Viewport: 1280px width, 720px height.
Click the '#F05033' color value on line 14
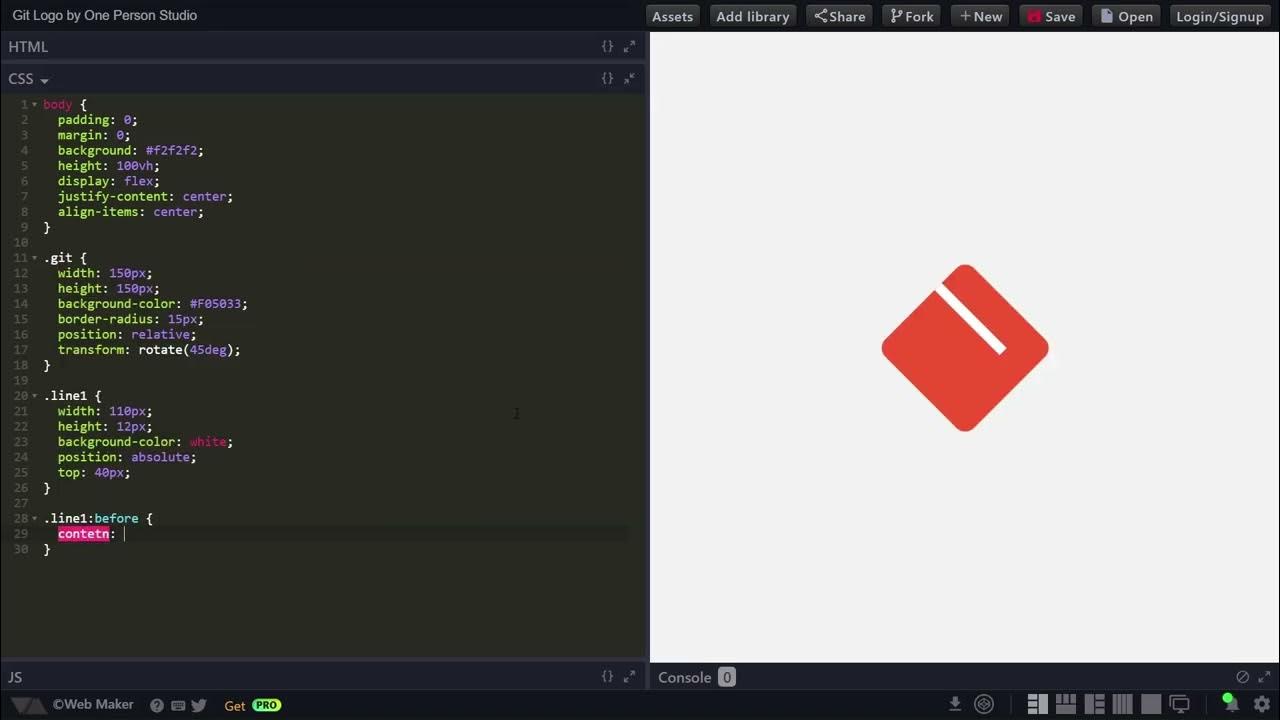coord(215,304)
